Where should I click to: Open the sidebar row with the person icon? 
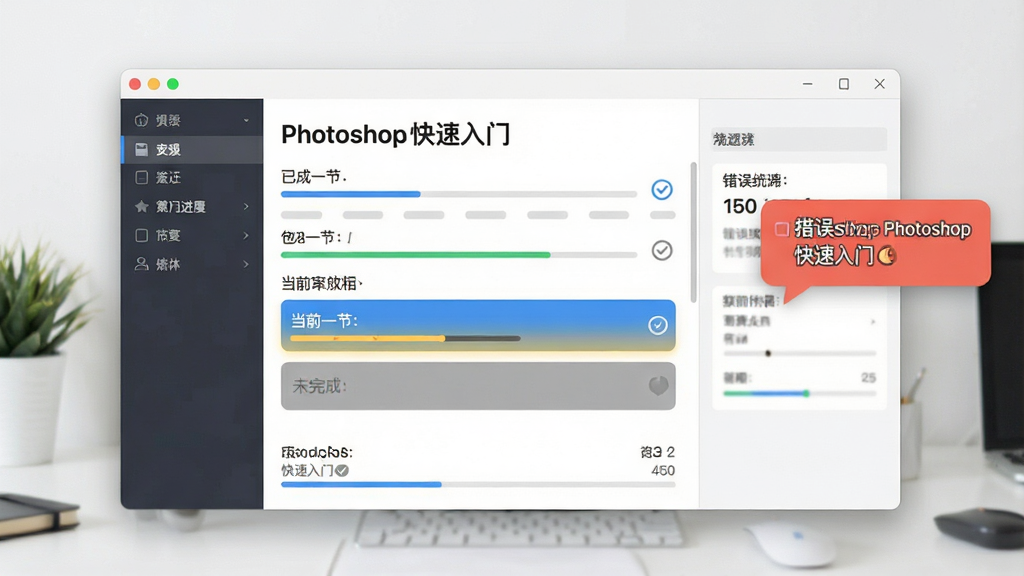(192, 264)
